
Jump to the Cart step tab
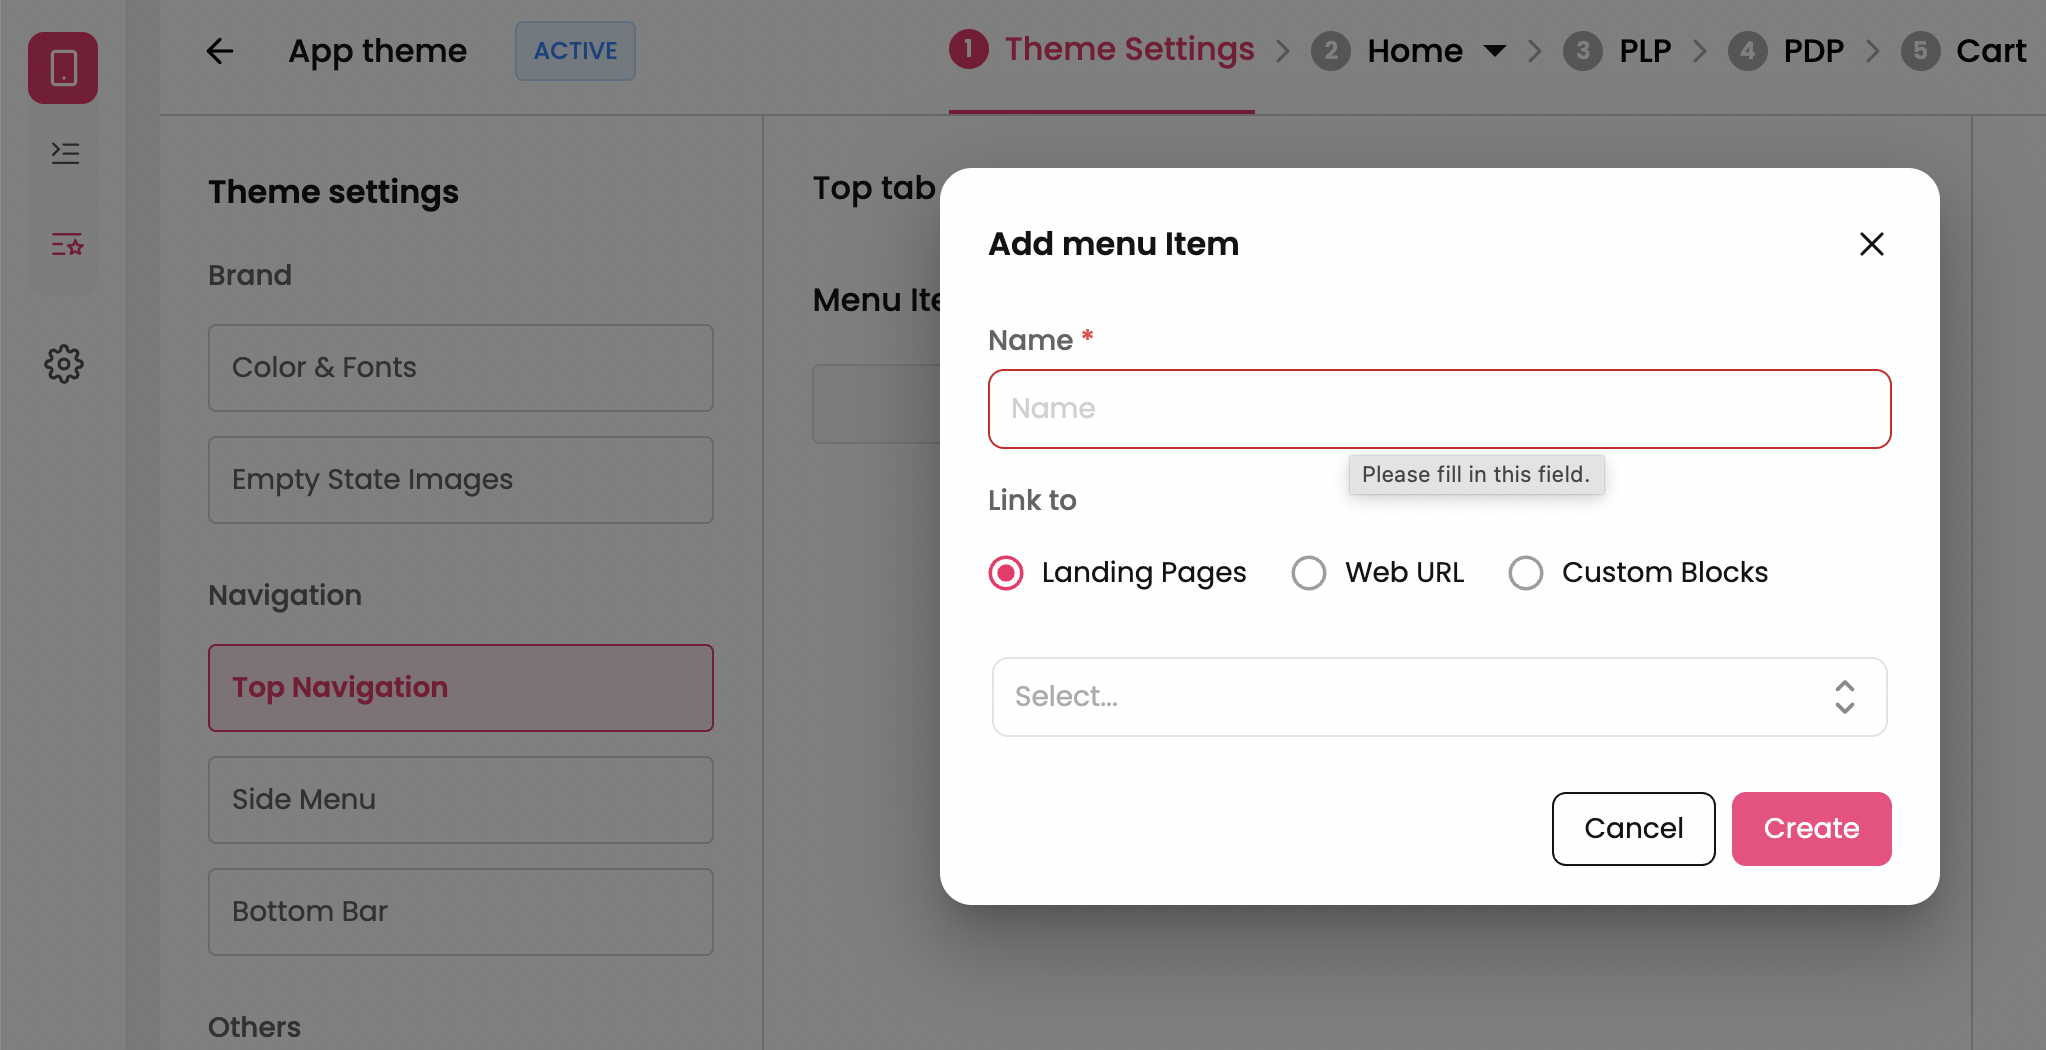click(1990, 51)
